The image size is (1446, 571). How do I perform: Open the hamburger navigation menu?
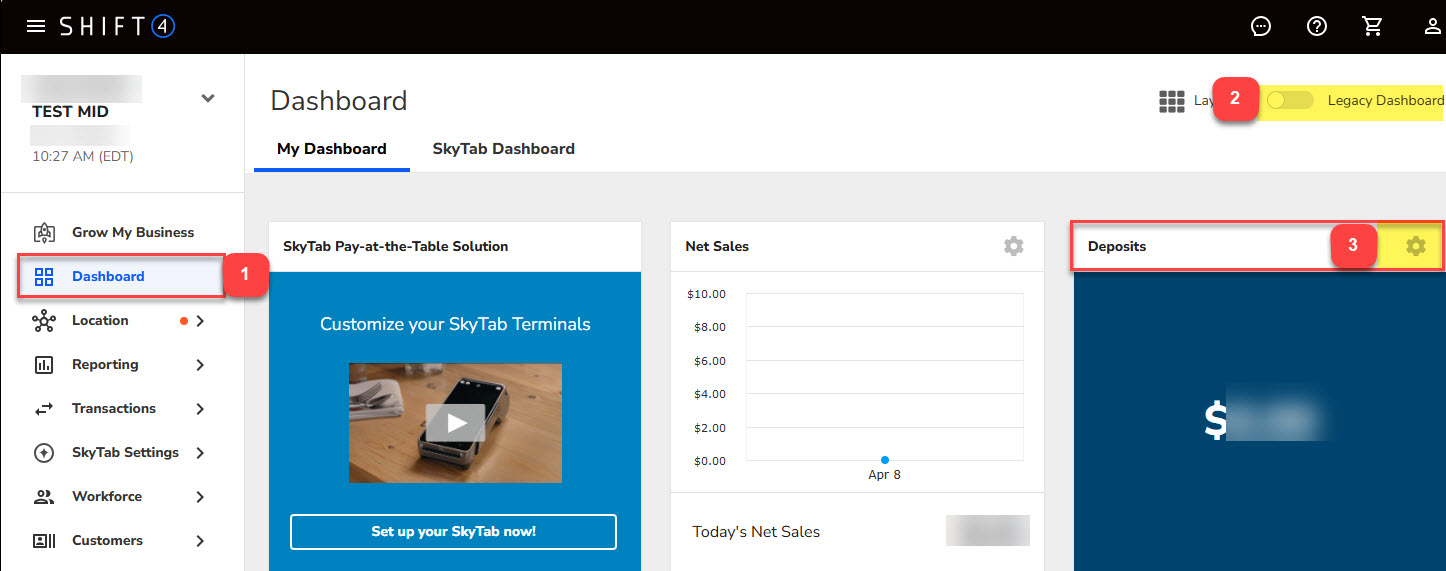(36, 26)
